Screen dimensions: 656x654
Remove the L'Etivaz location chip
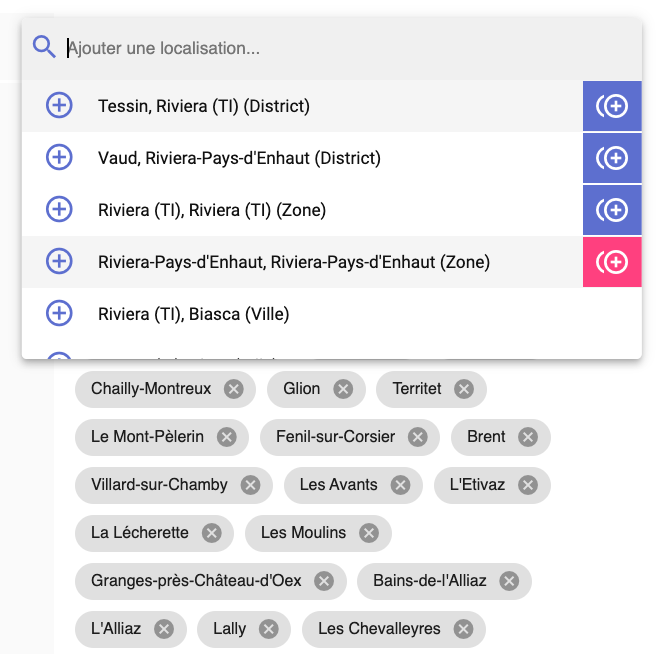click(x=528, y=485)
